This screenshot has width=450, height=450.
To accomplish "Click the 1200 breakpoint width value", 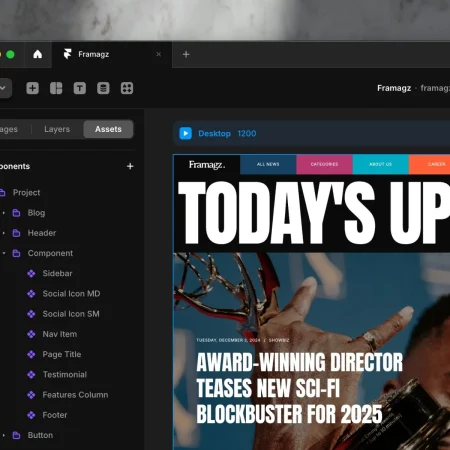I will click(x=247, y=134).
